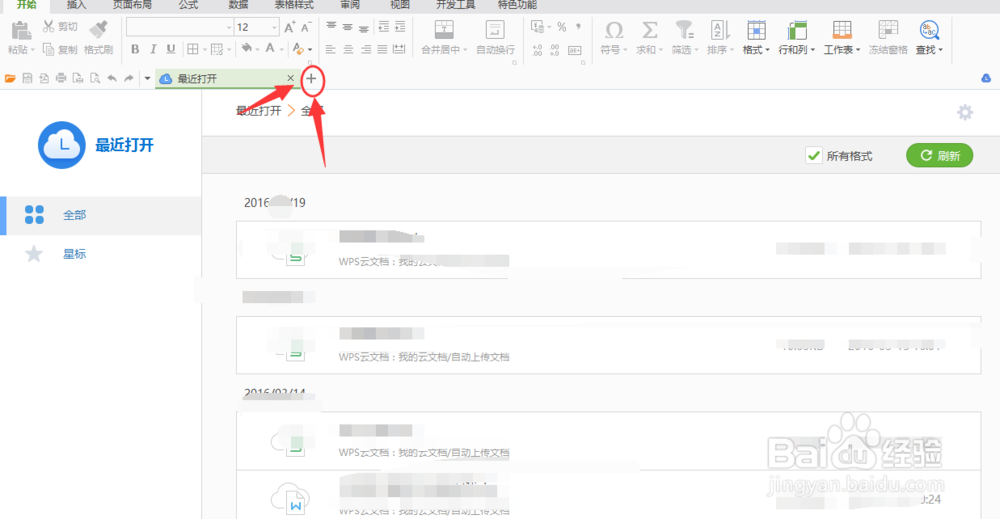The image size is (1000, 519).
Task: Click the Merge and Center icon
Action: click(x=445, y=29)
